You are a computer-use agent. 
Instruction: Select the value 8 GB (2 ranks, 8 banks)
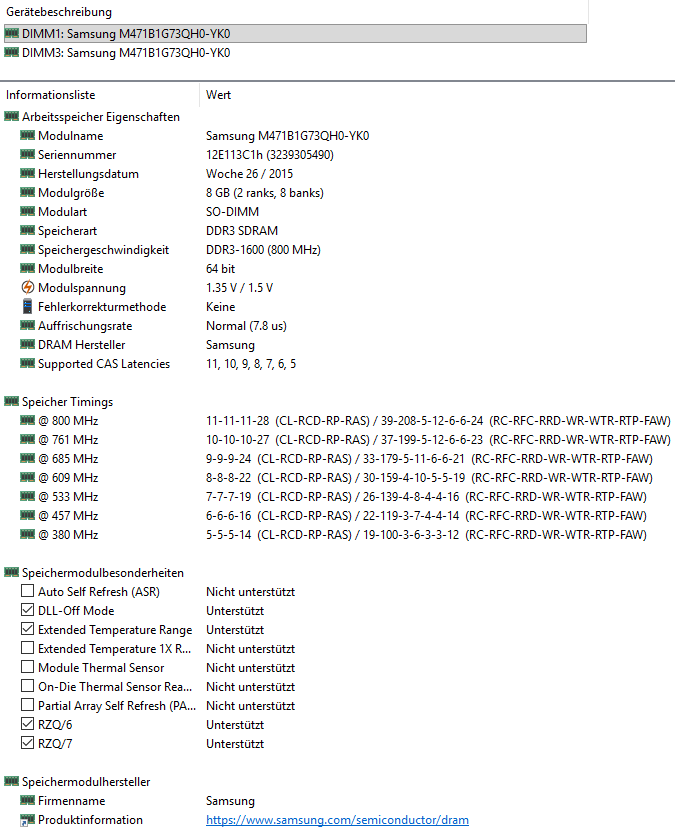click(x=264, y=193)
